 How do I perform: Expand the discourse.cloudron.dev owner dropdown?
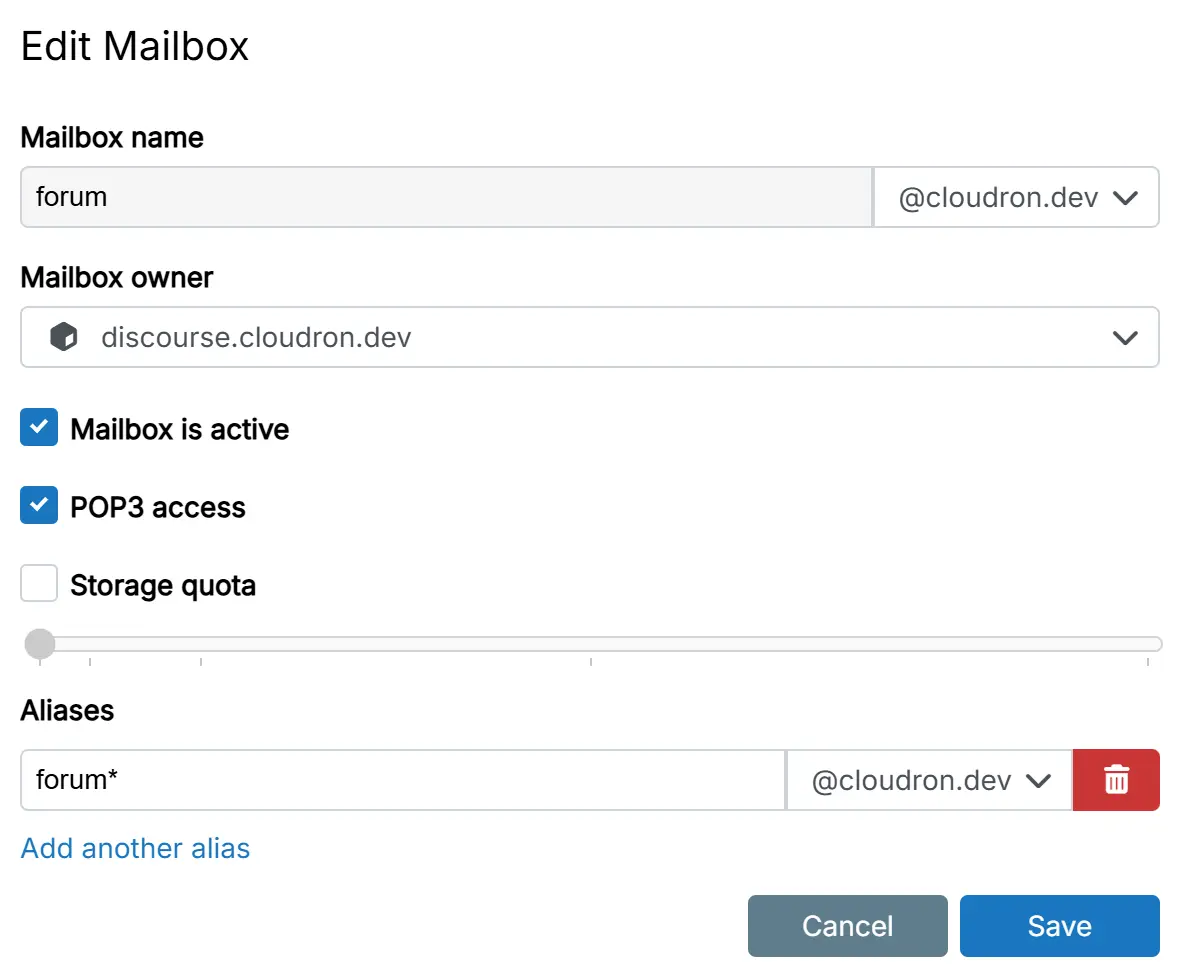pyautogui.click(x=588, y=338)
